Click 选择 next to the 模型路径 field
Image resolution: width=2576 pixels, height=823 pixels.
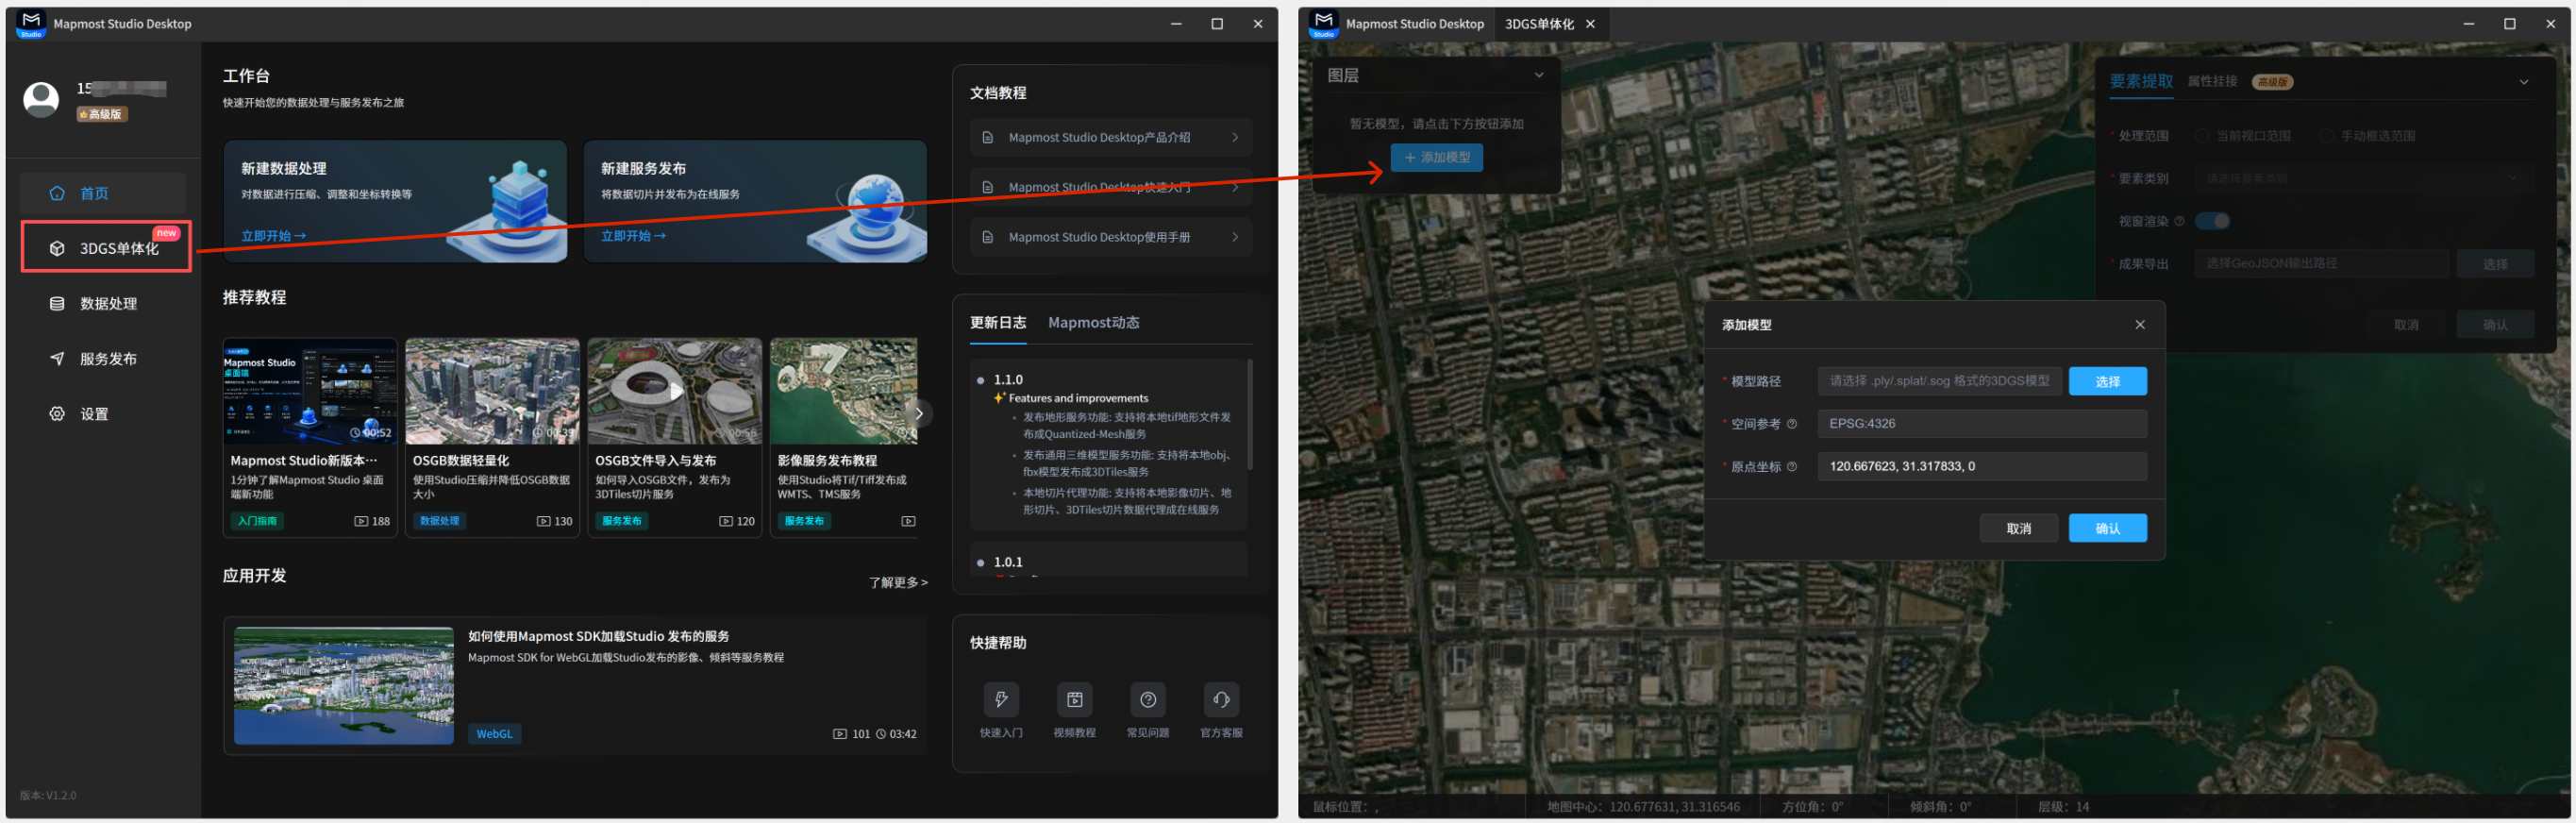coord(2108,382)
